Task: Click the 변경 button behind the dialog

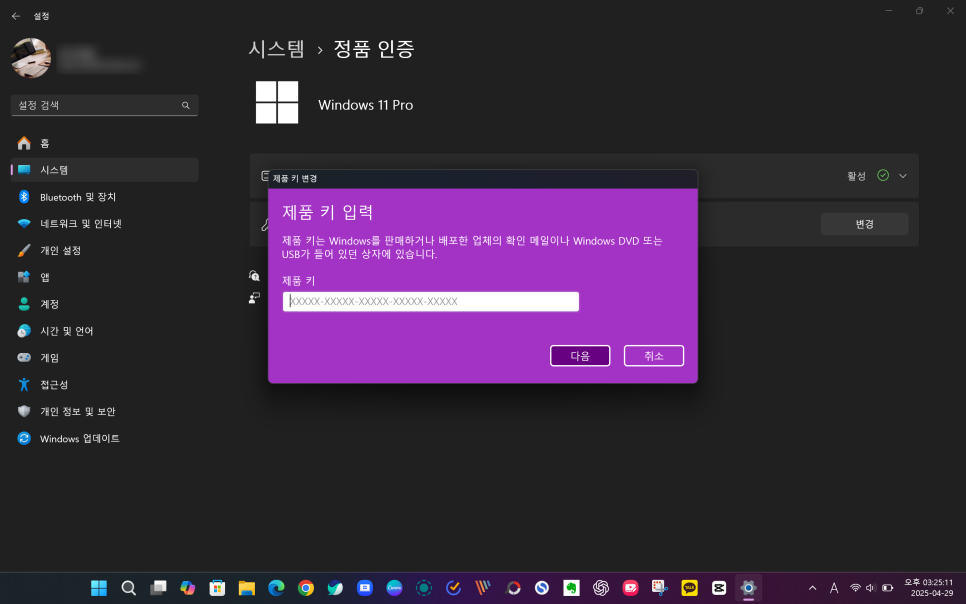Action: [x=864, y=224]
